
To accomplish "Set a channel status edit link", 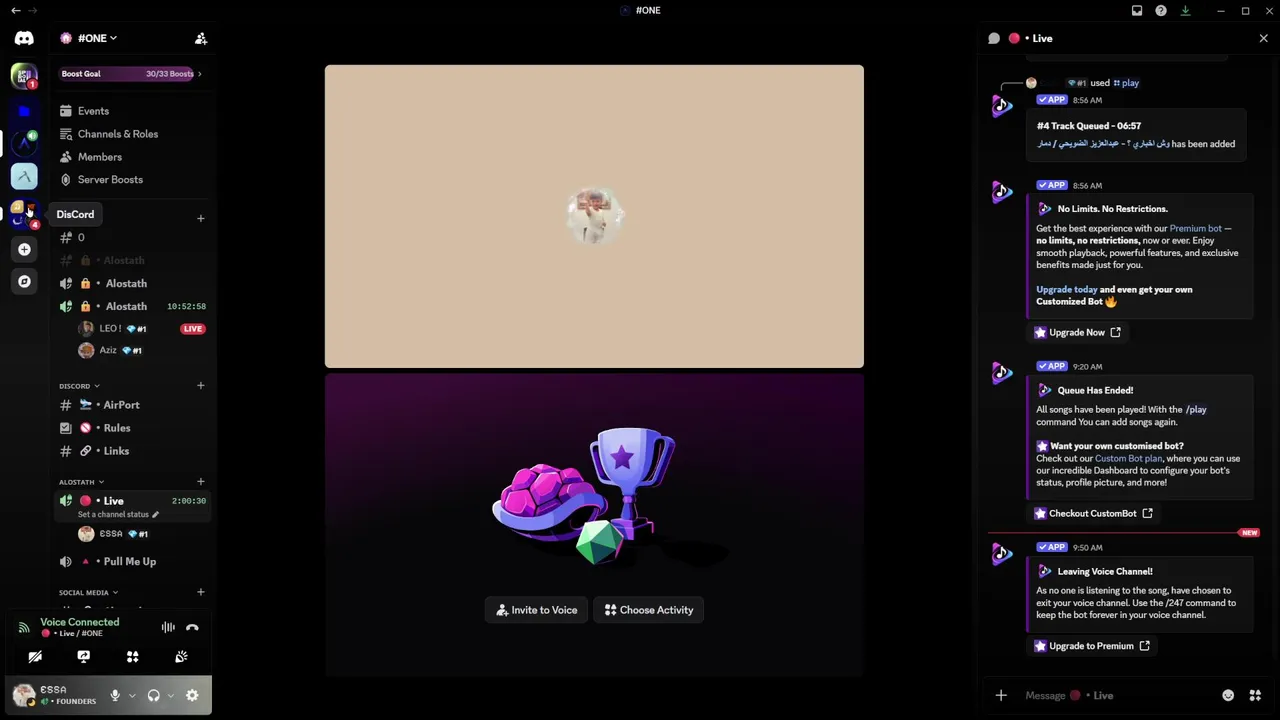I will (118, 514).
